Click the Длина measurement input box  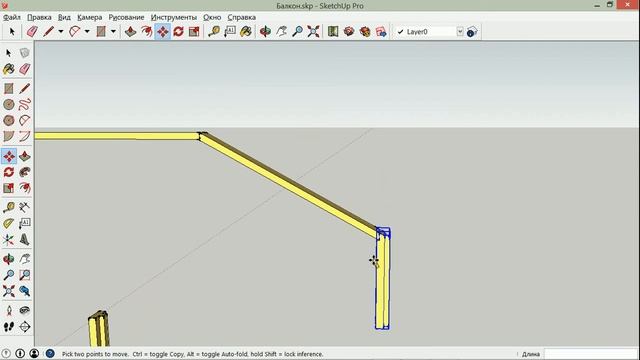coord(591,354)
